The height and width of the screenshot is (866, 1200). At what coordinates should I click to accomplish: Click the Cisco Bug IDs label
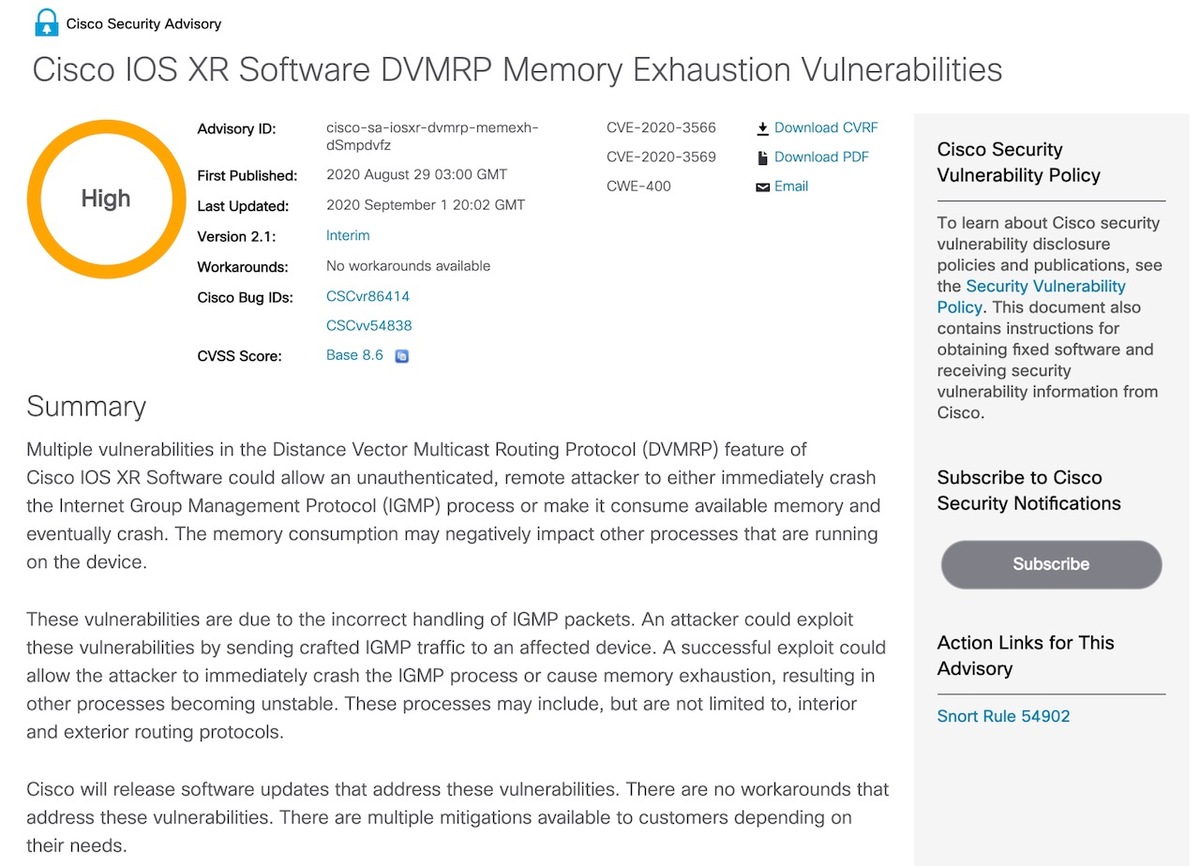click(245, 297)
